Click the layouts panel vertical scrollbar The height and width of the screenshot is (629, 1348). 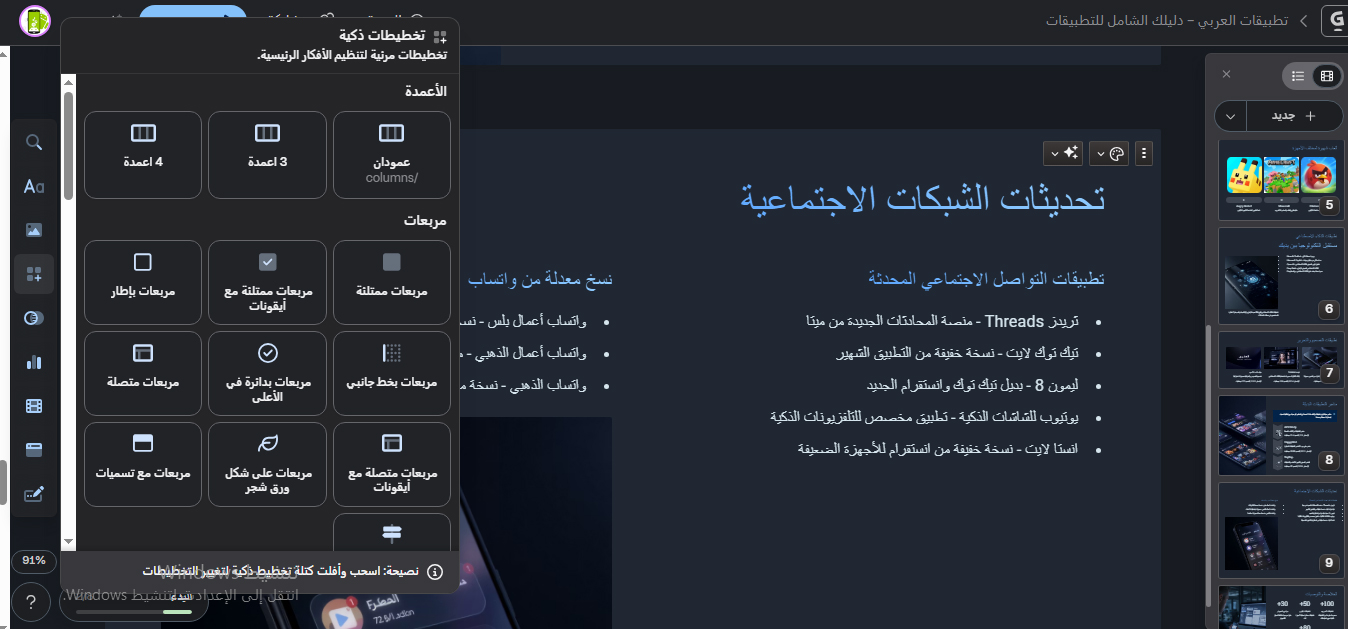68,145
